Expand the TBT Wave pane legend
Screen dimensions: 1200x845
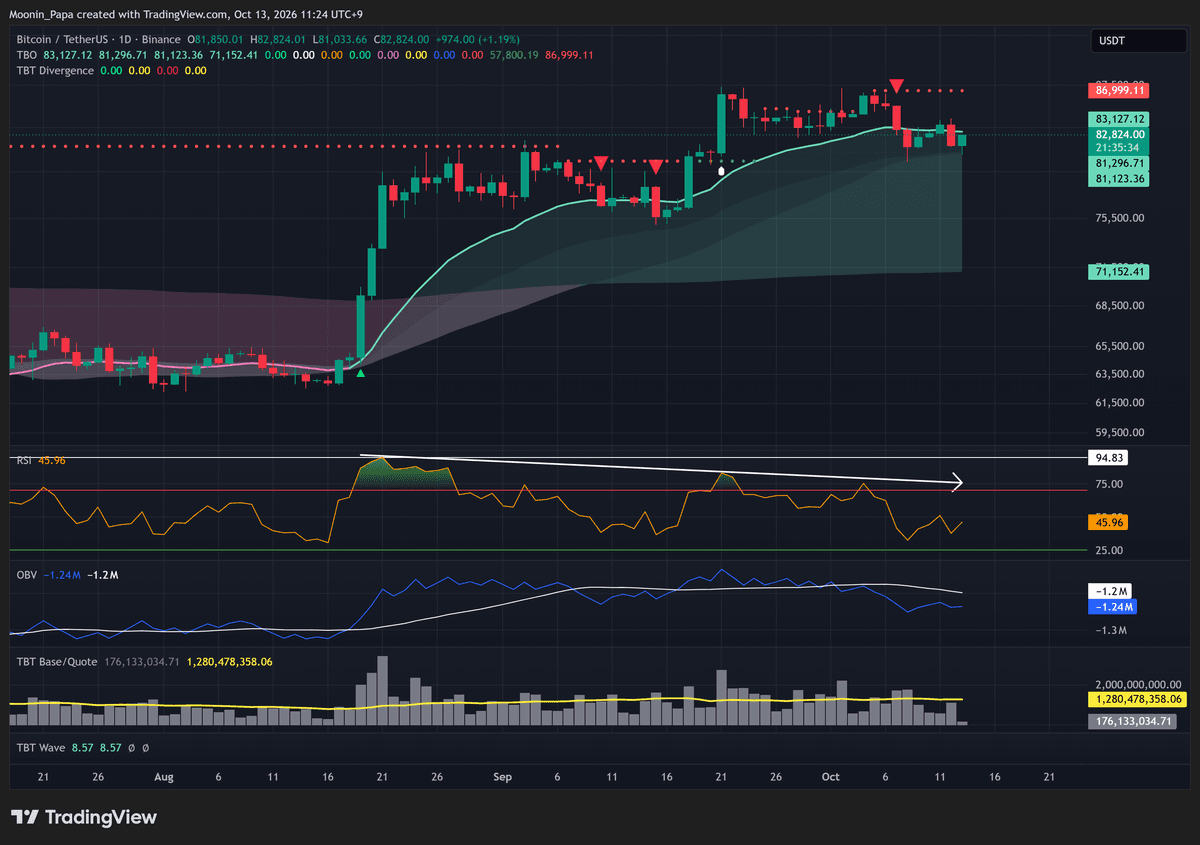pyautogui.click(x=41, y=747)
